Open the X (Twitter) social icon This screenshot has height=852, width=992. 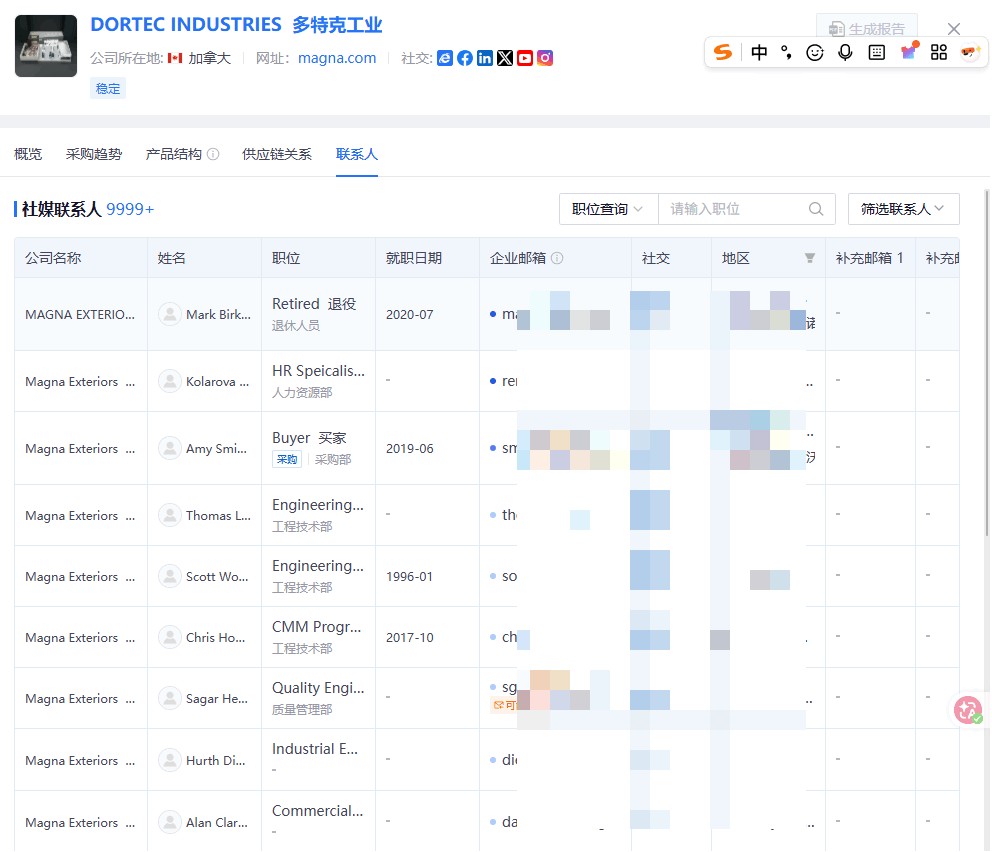[505, 59]
